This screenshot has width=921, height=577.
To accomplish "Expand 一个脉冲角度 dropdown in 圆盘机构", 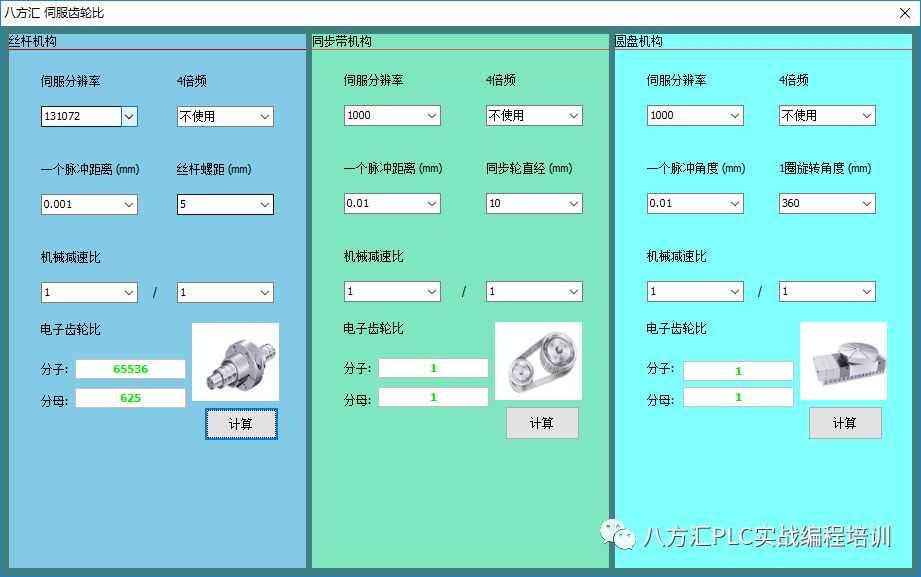I will (734, 203).
